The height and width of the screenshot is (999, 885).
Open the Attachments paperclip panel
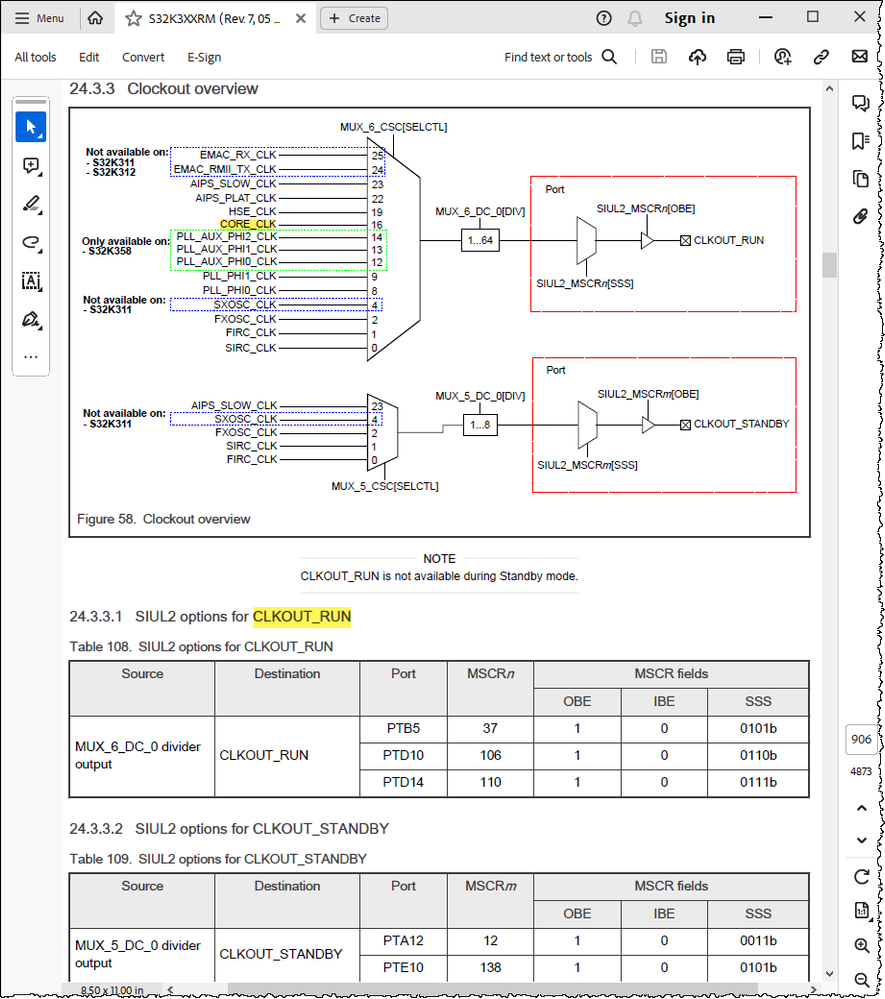pos(861,217)
